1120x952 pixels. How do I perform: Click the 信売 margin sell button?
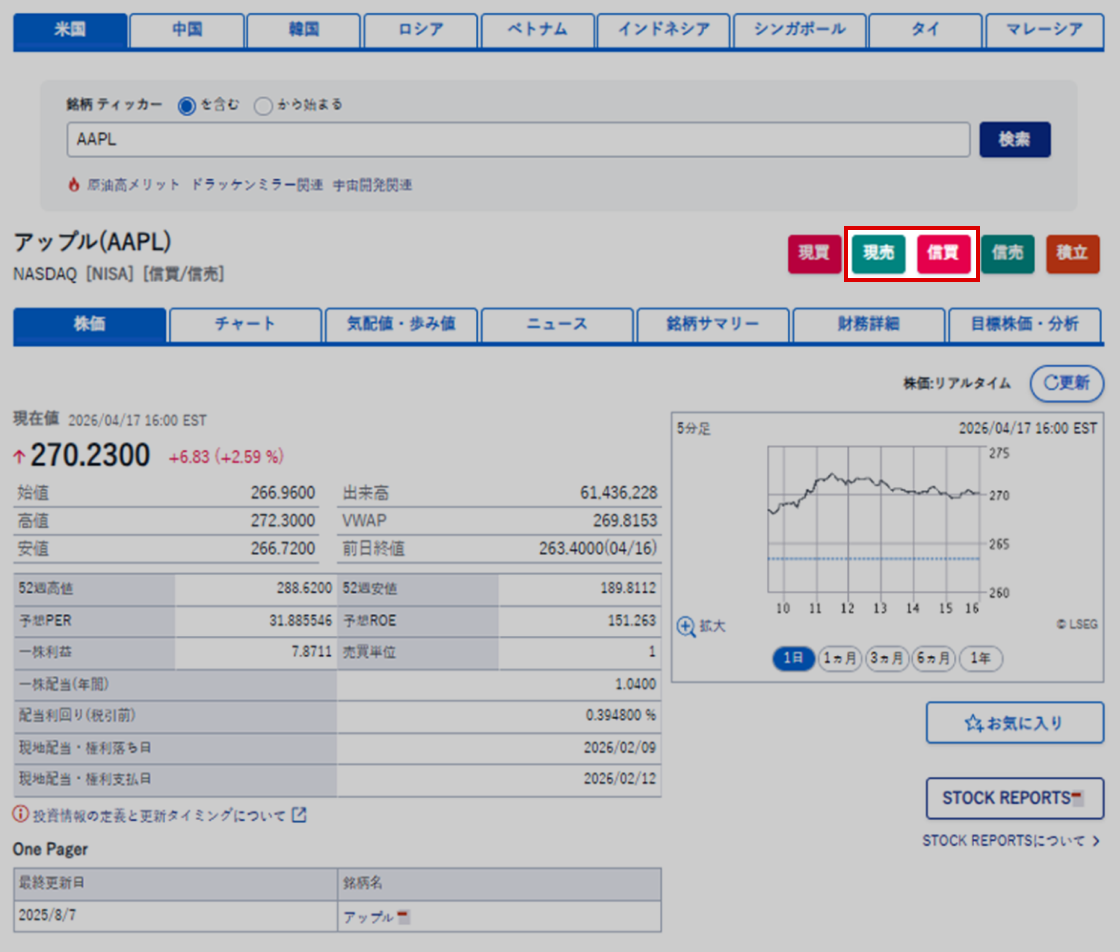1007,254
